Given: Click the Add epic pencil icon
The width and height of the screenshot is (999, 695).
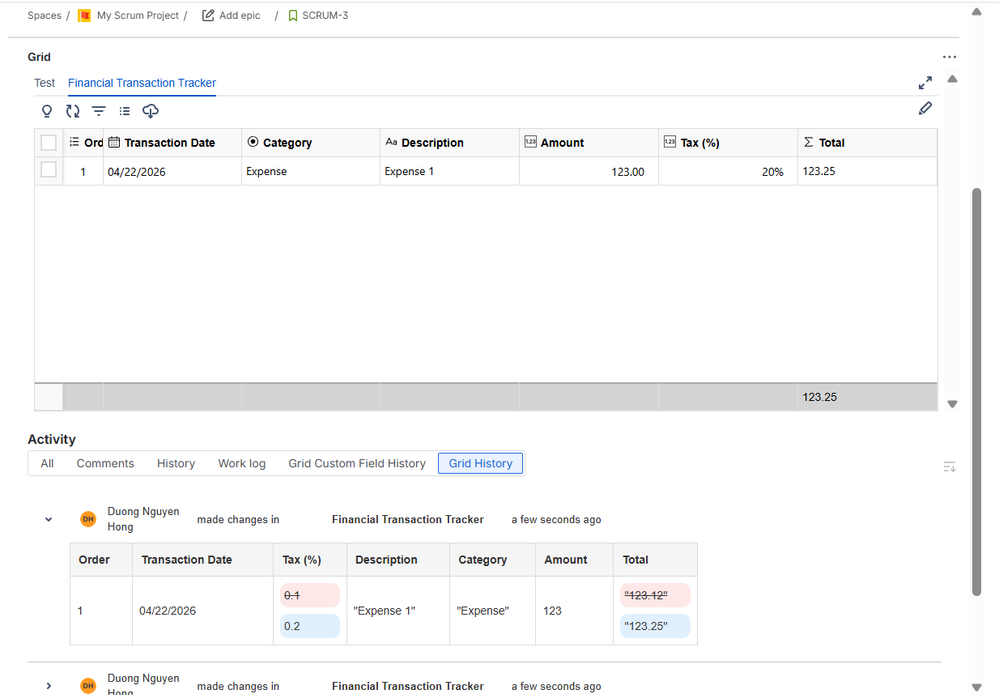Looking at the screenshot, I should (208, 15).
